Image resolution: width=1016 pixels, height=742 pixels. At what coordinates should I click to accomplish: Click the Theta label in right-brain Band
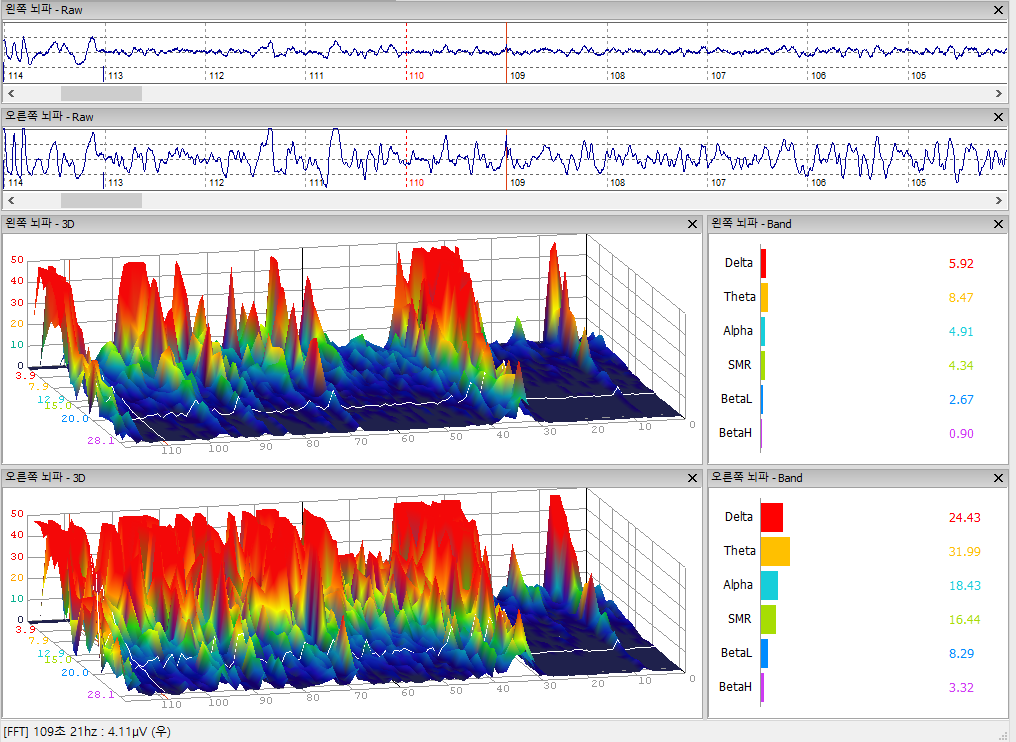[x=739, y=550]
